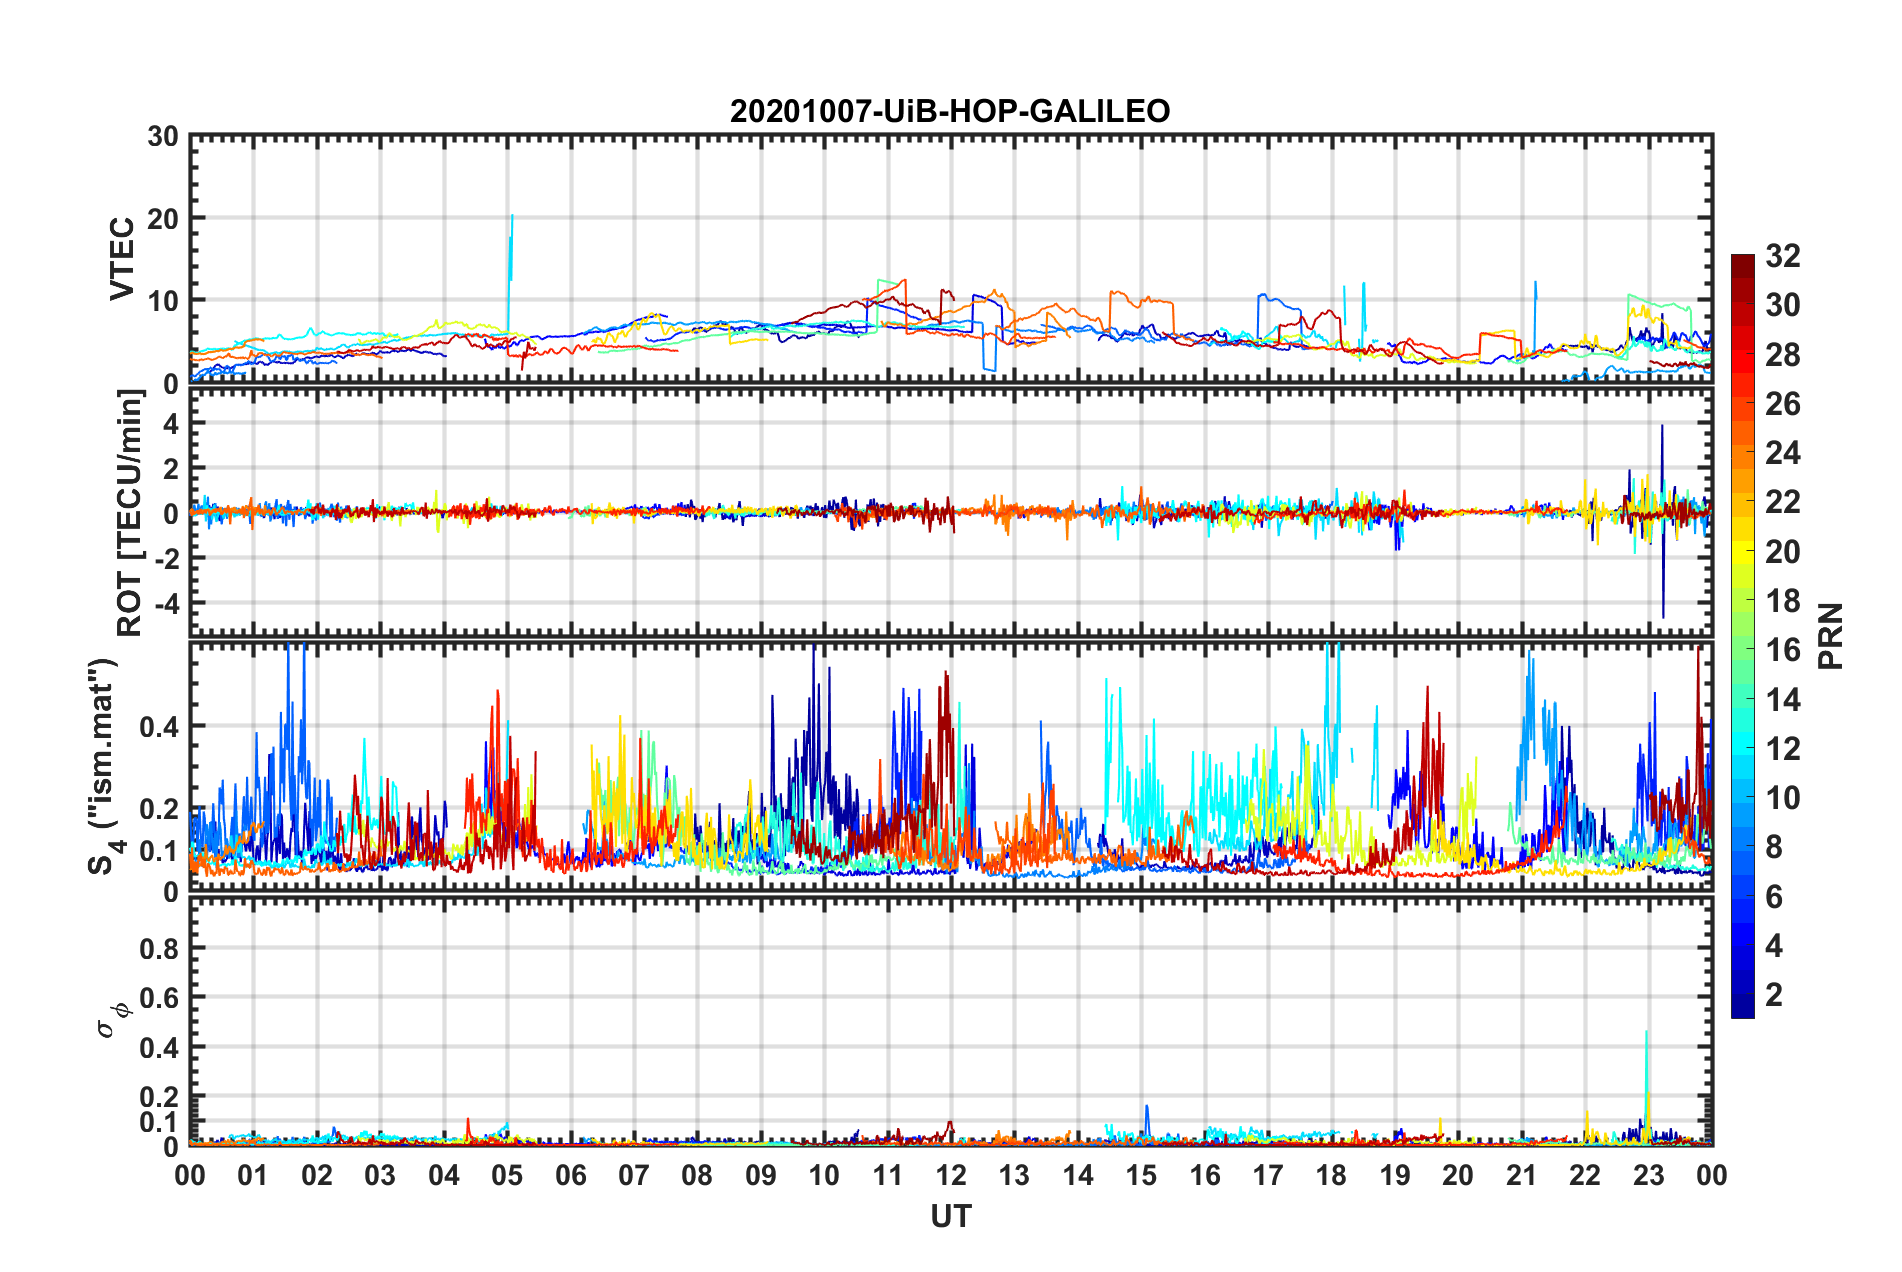The width and height of the screenshot is (1902, 1272).
Task: Select the "-2" tick on the ROT axis
Action: pos(166,558)
